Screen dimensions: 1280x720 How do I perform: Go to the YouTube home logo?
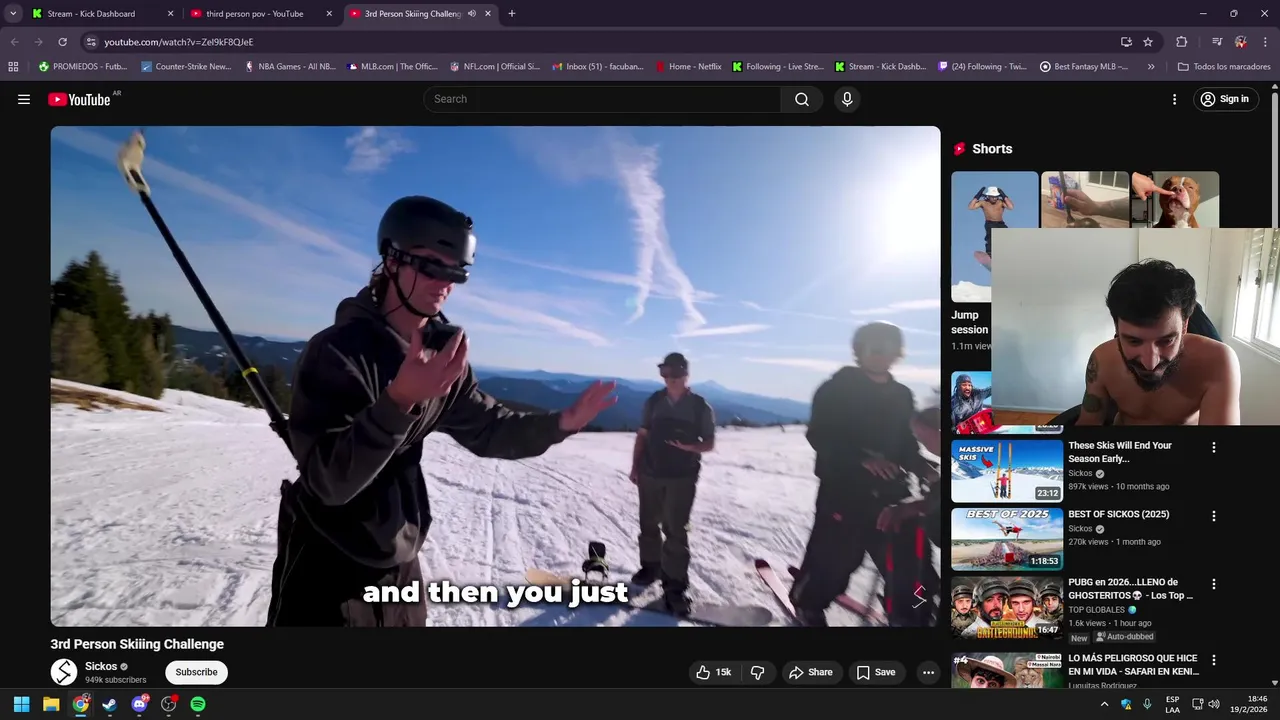pyautogui.click(x=79, y=99)
